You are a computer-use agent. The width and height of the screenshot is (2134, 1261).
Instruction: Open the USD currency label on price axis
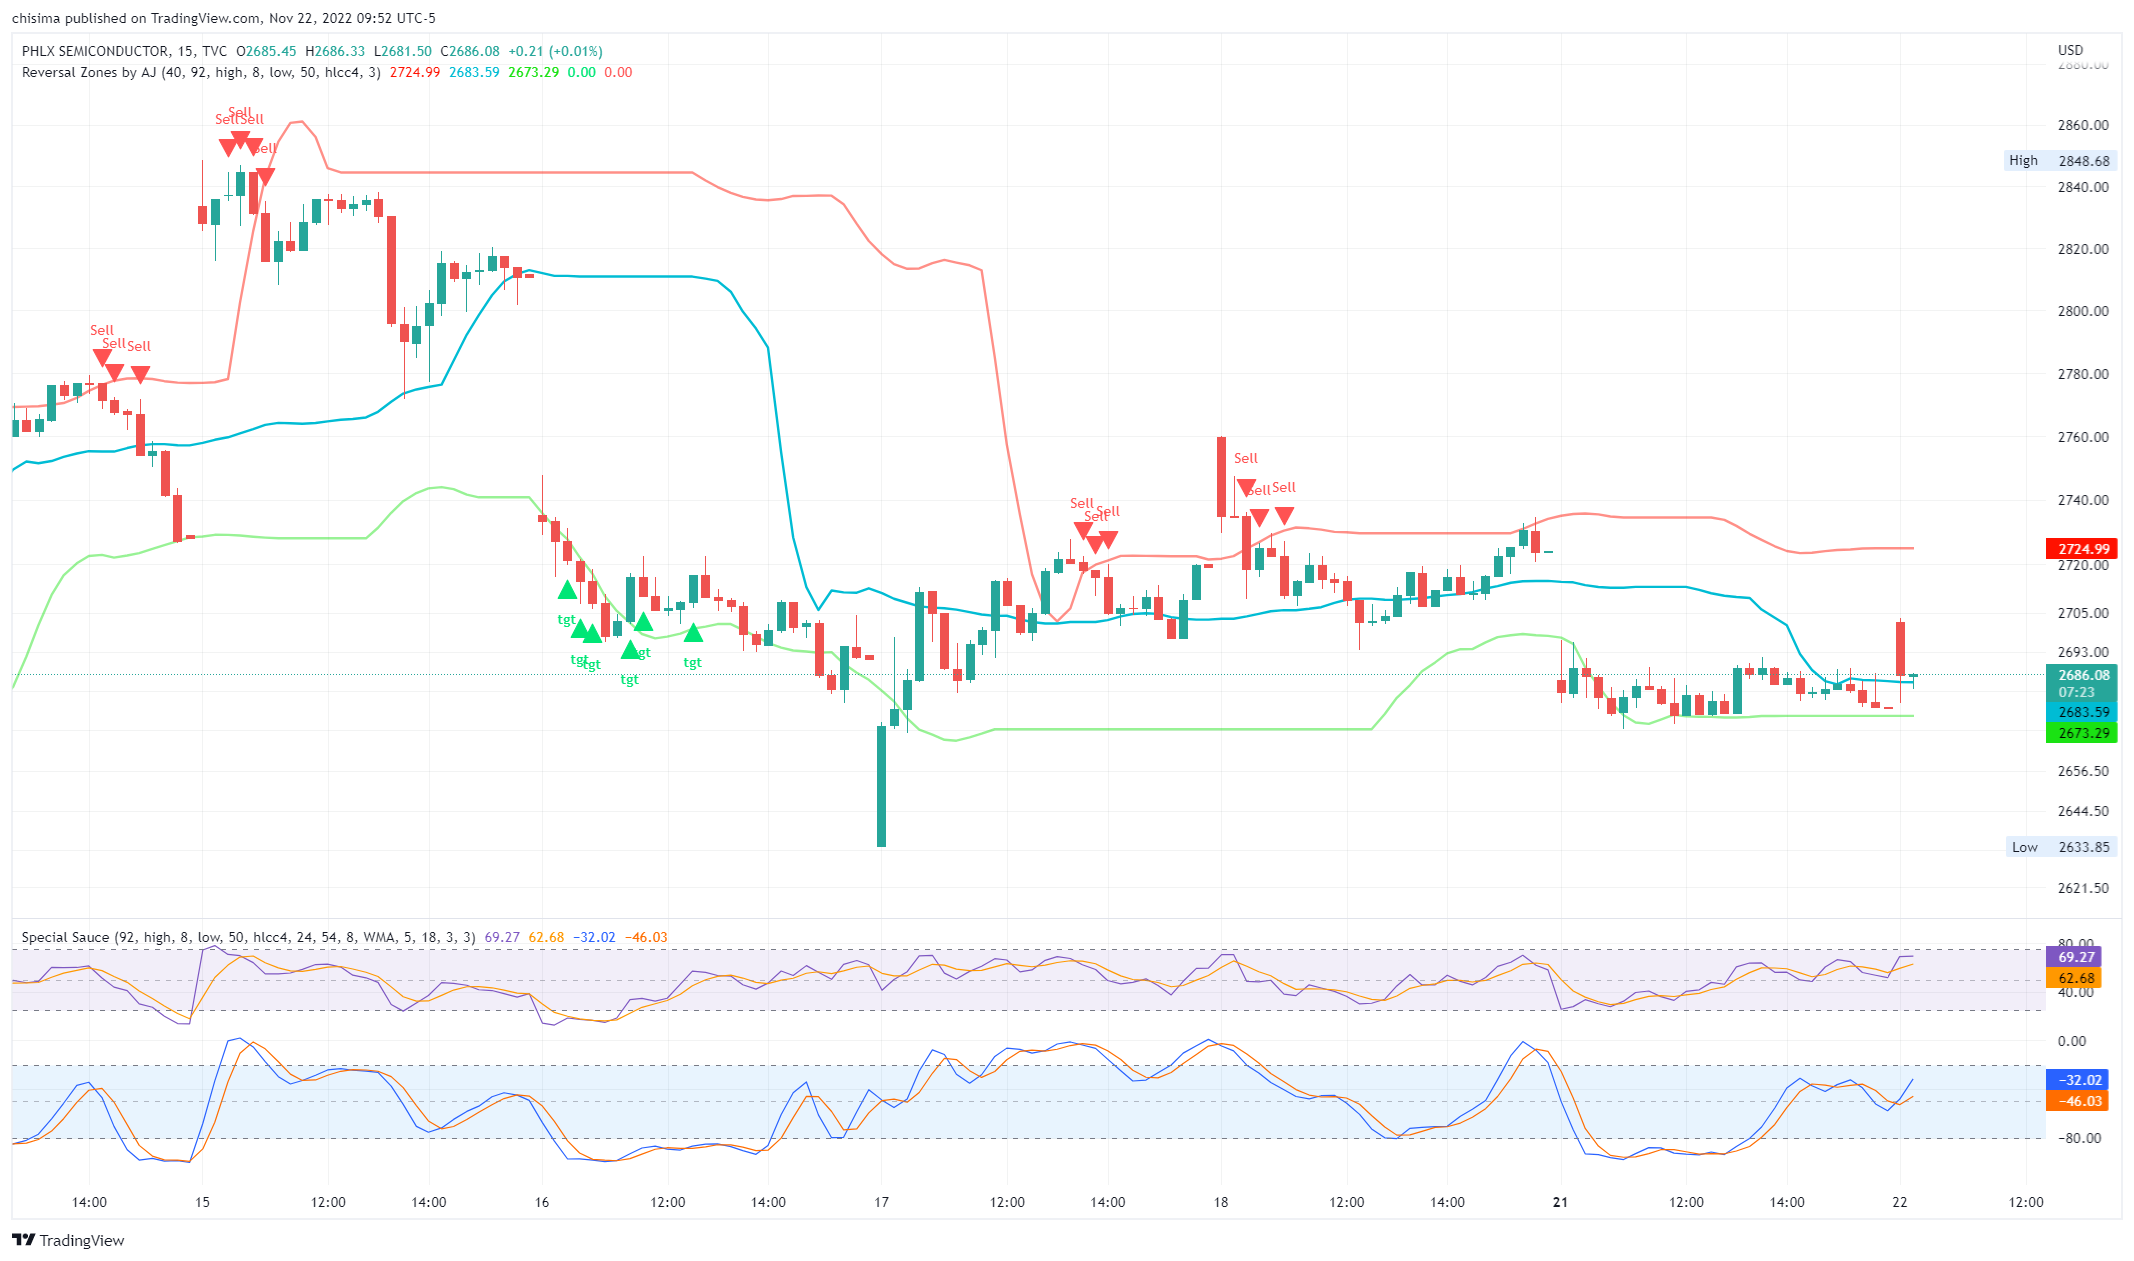(x=2070, y=50)
